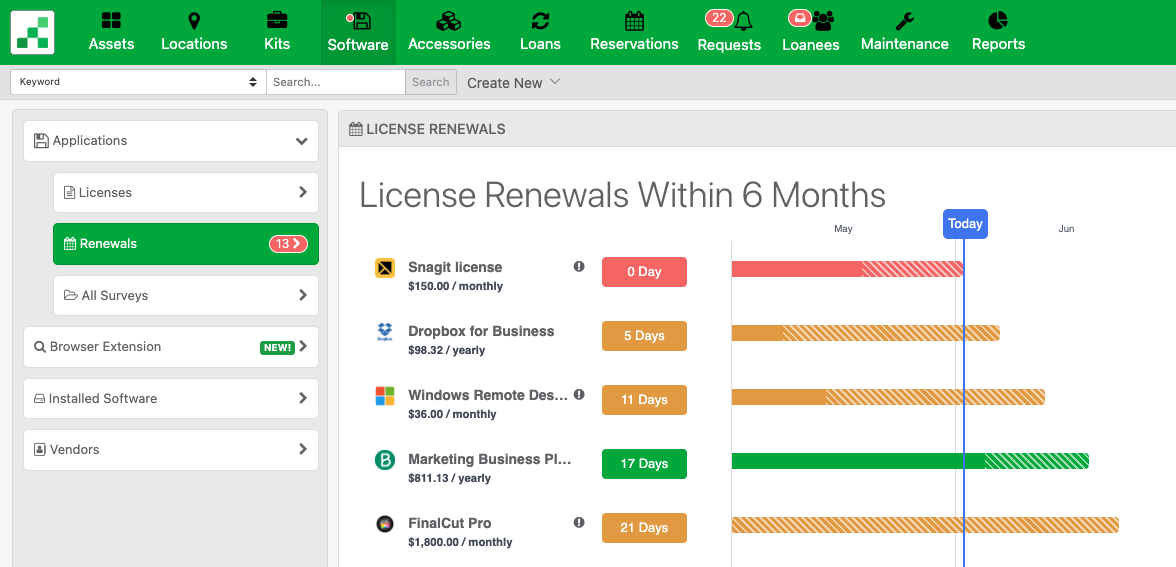The width and height of the screenshot is (1176, 567).
Task: Open the Marketing Business Pl... license
Action: coord(489,459)
